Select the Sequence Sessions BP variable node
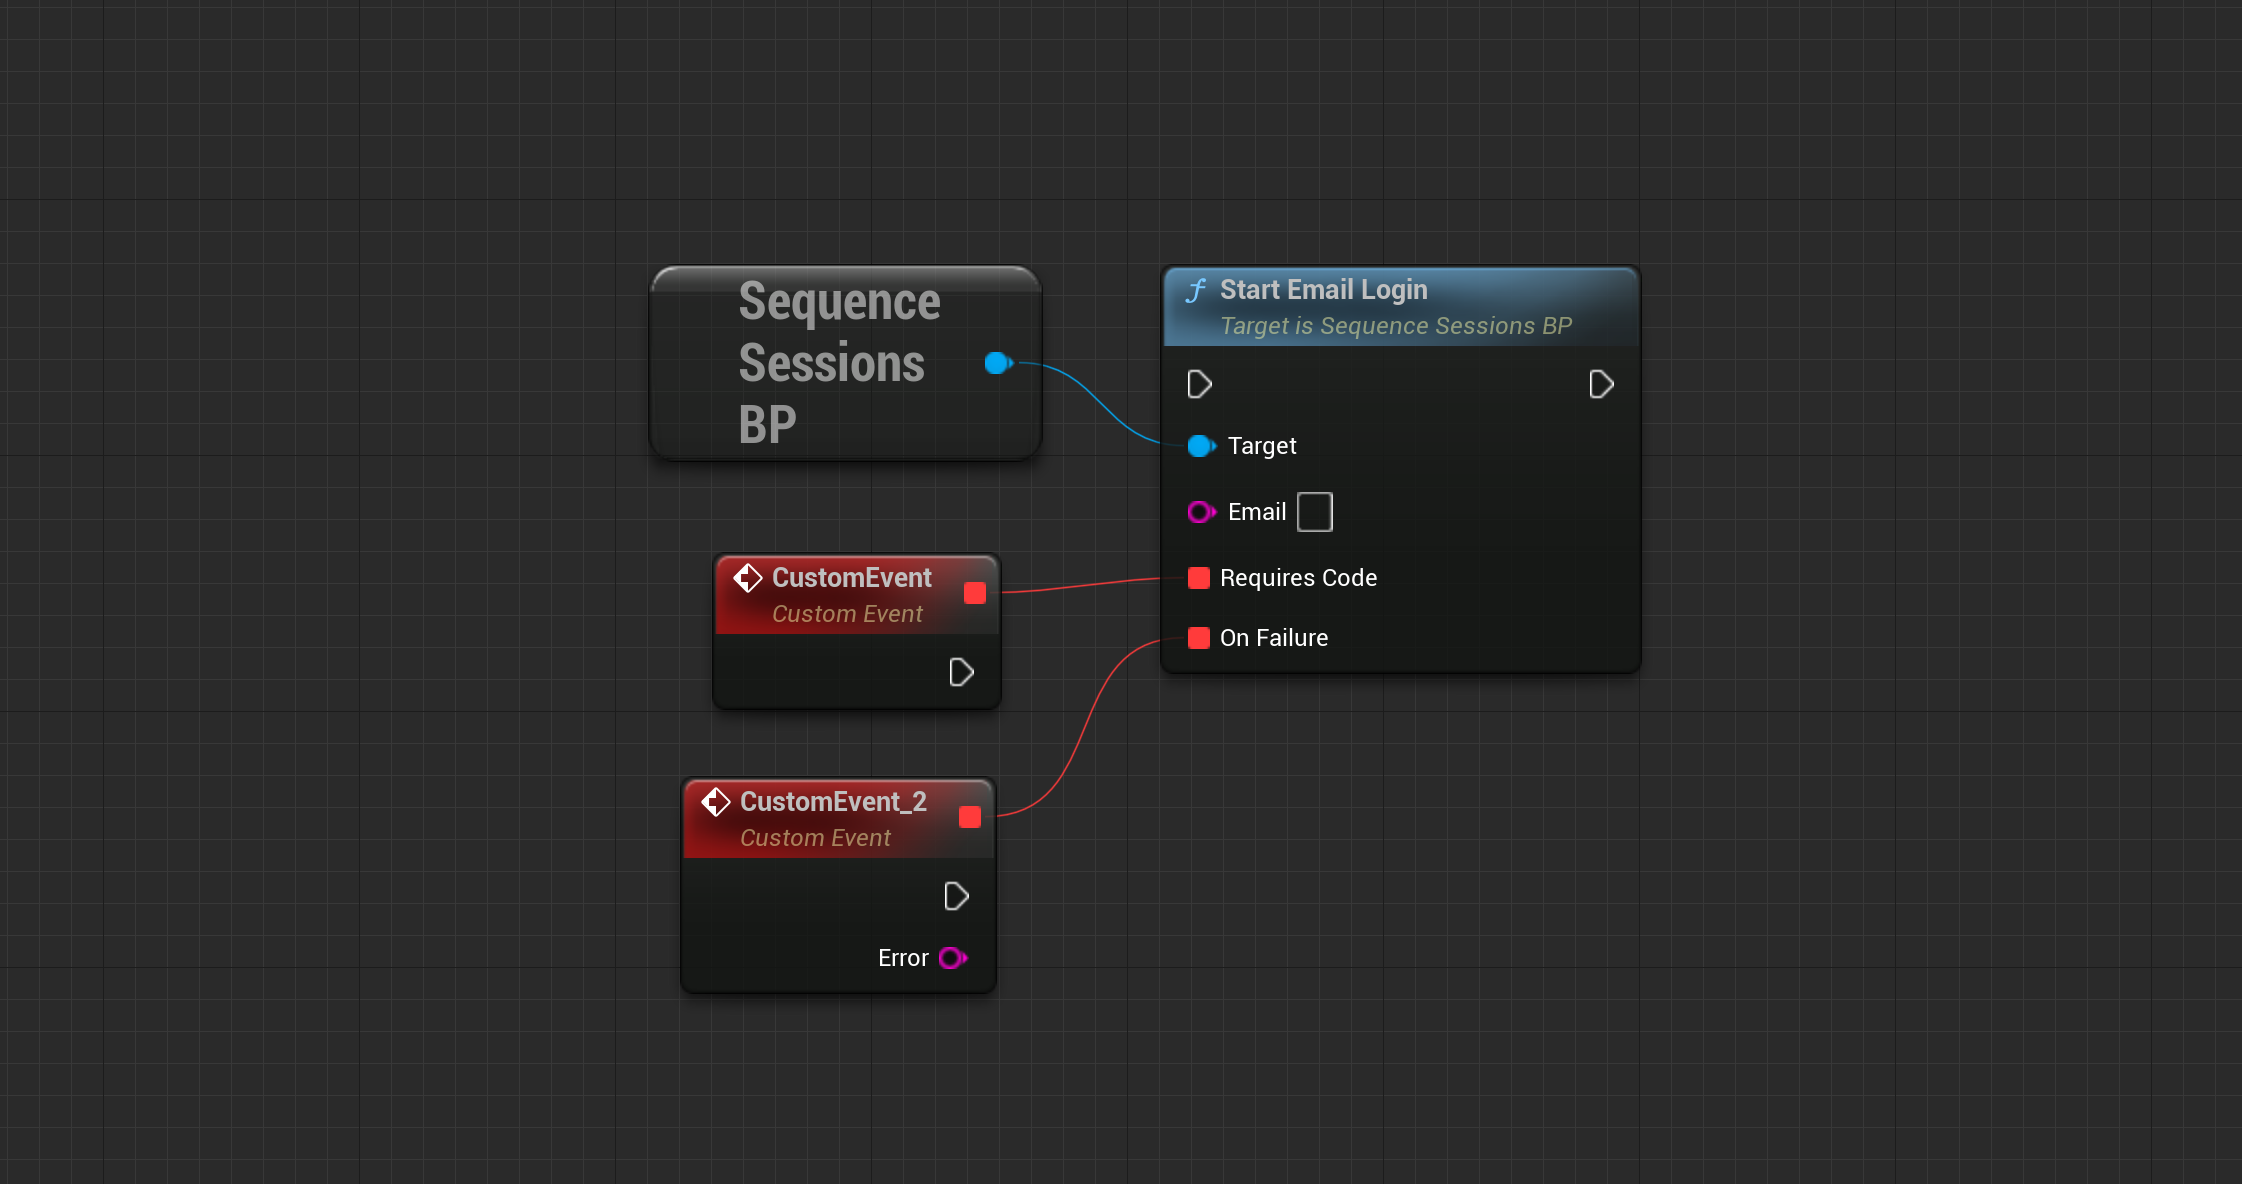This screenshot has width=2242, height=1184. click(838, 363)
